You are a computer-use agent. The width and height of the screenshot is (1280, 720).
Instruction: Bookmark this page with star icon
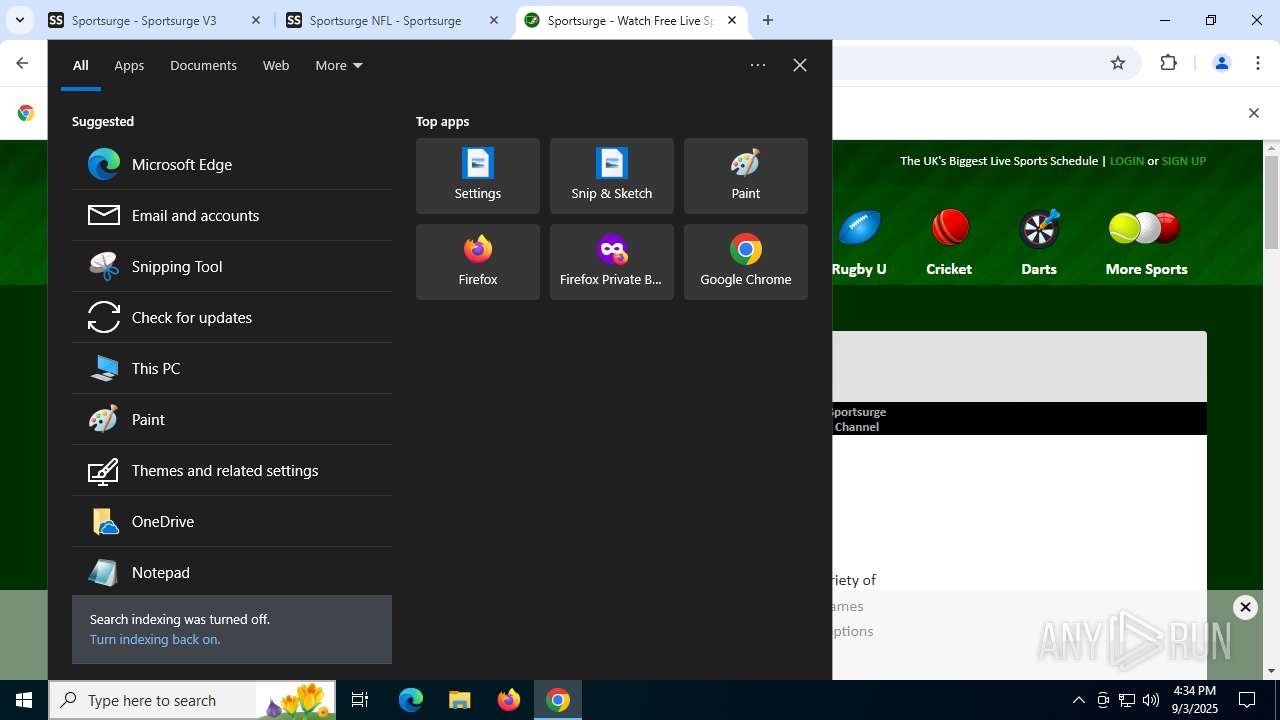point(1118,63)
